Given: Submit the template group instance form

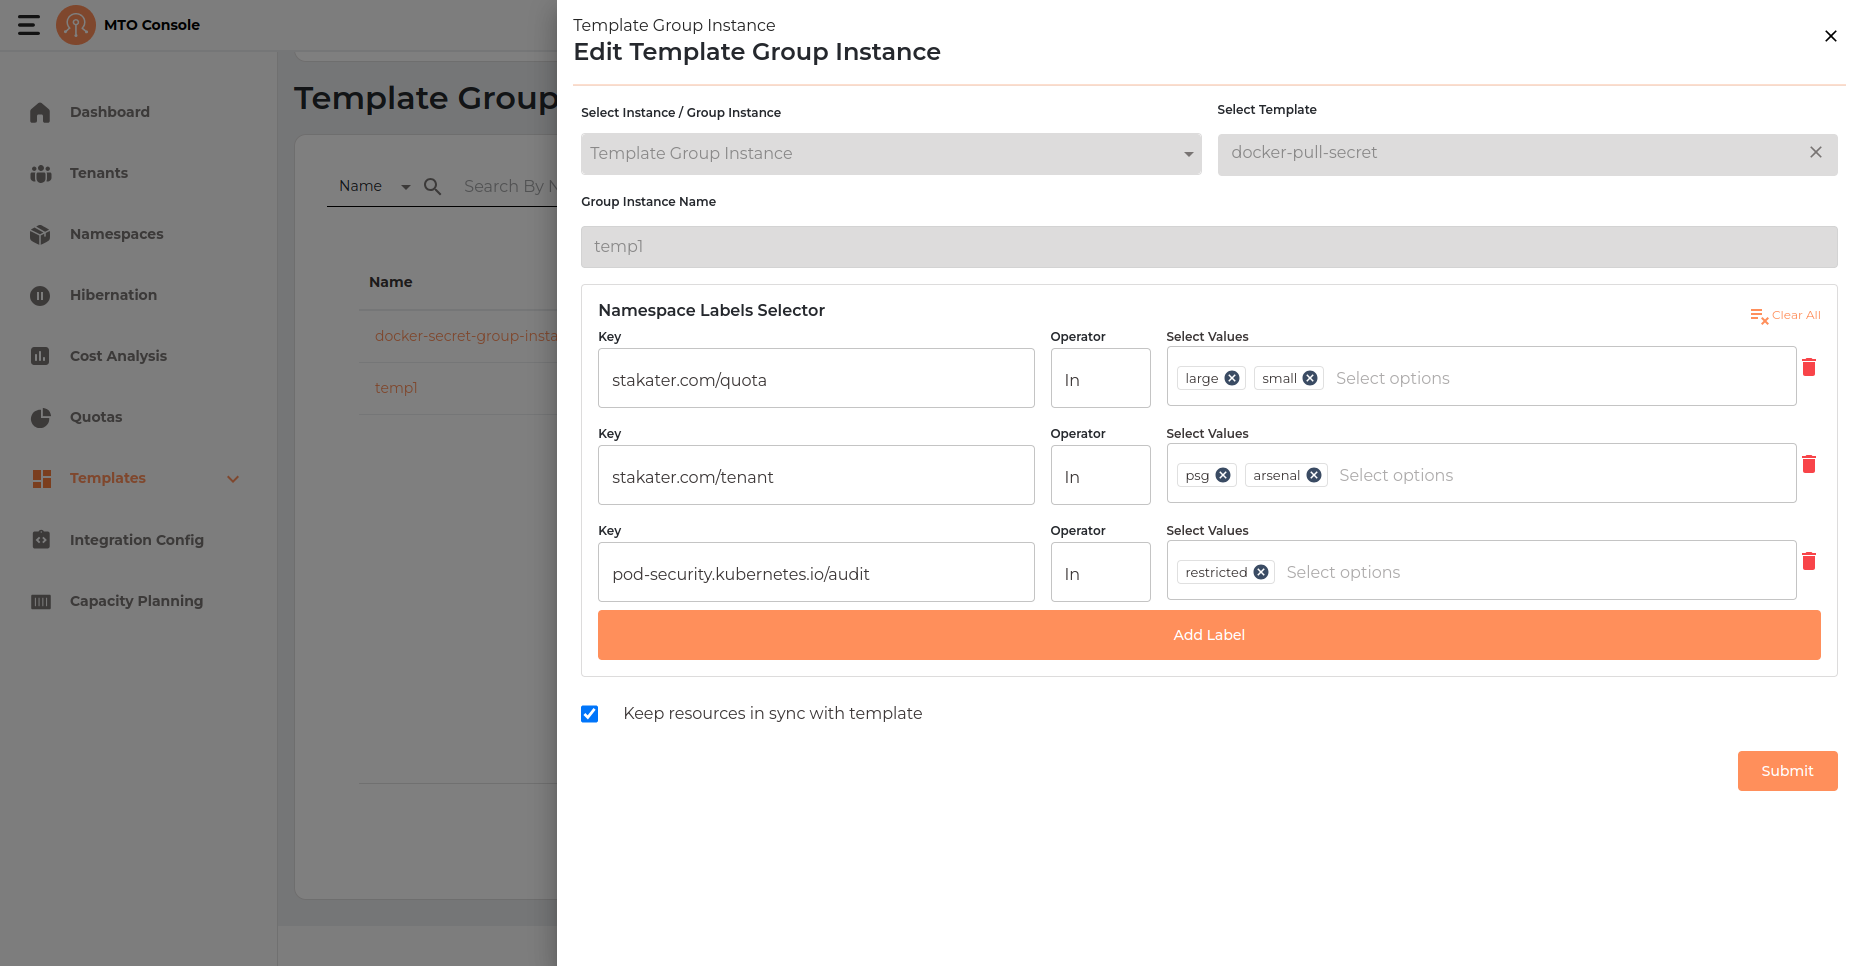Looking at the screenshot, I should tap(1786, 771).
